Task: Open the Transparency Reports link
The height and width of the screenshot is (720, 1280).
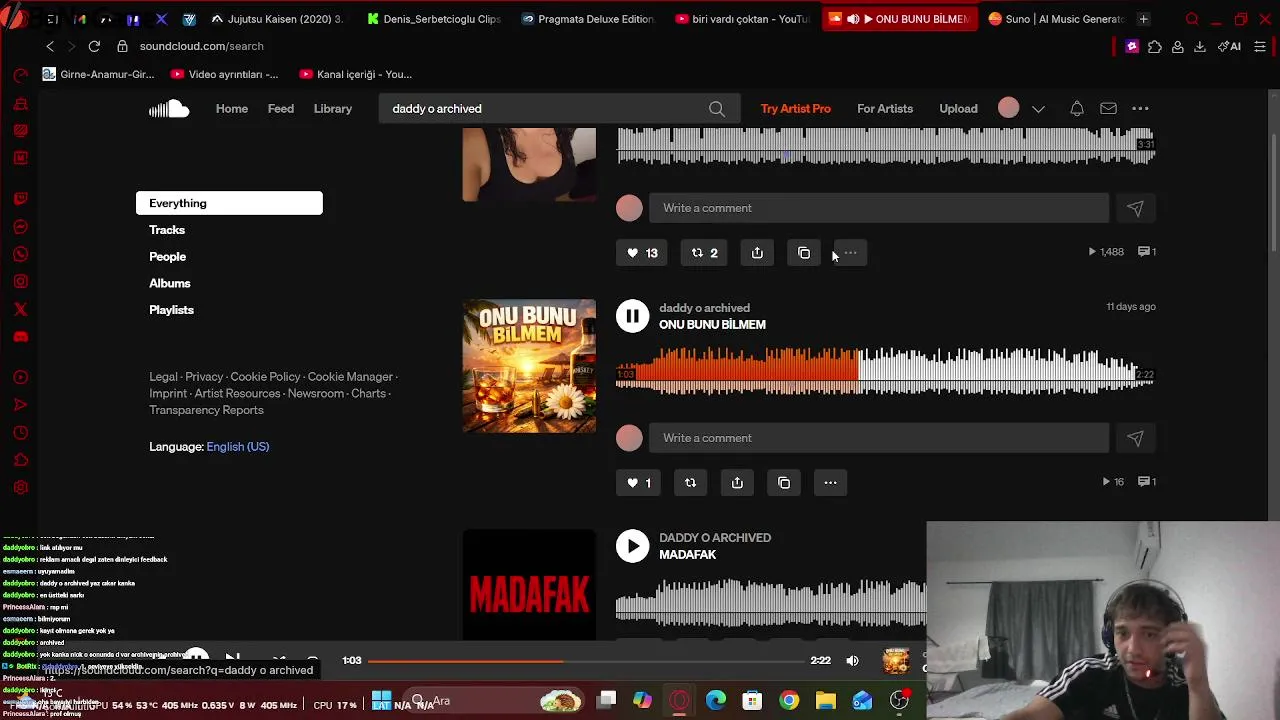Action: coord(207,410)
